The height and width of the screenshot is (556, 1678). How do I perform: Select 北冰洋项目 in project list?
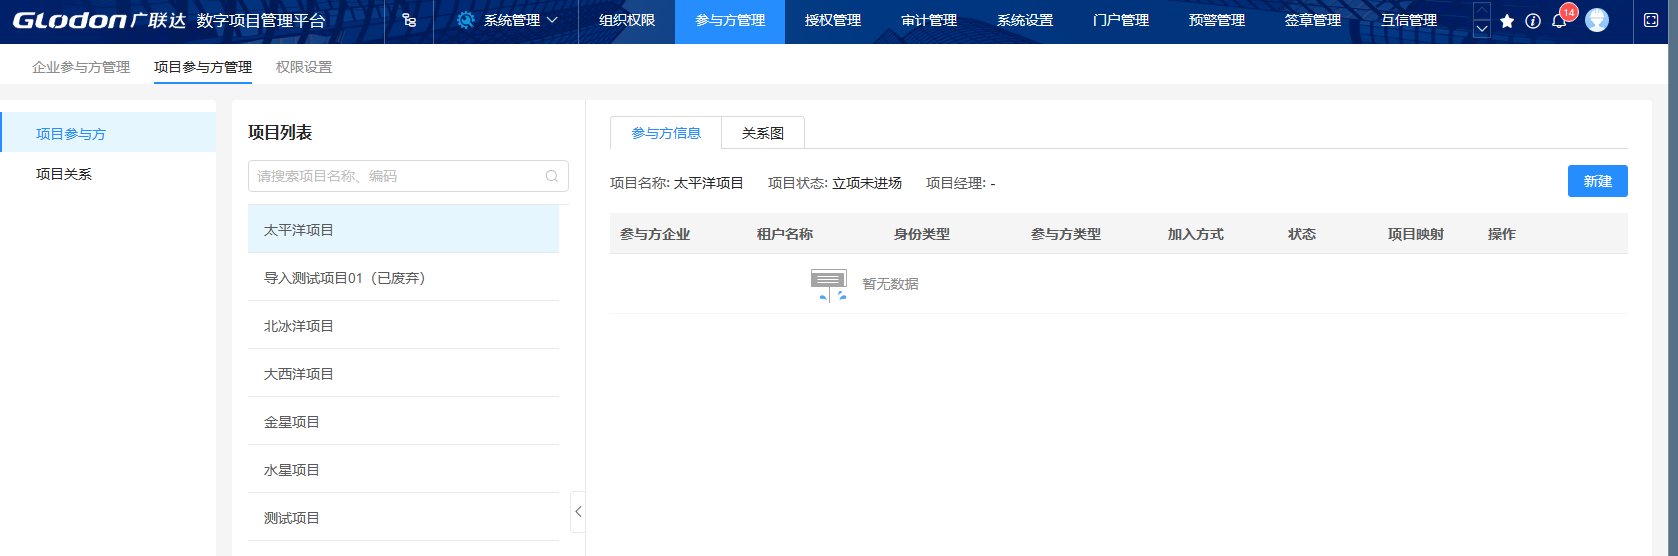[403, 325]
